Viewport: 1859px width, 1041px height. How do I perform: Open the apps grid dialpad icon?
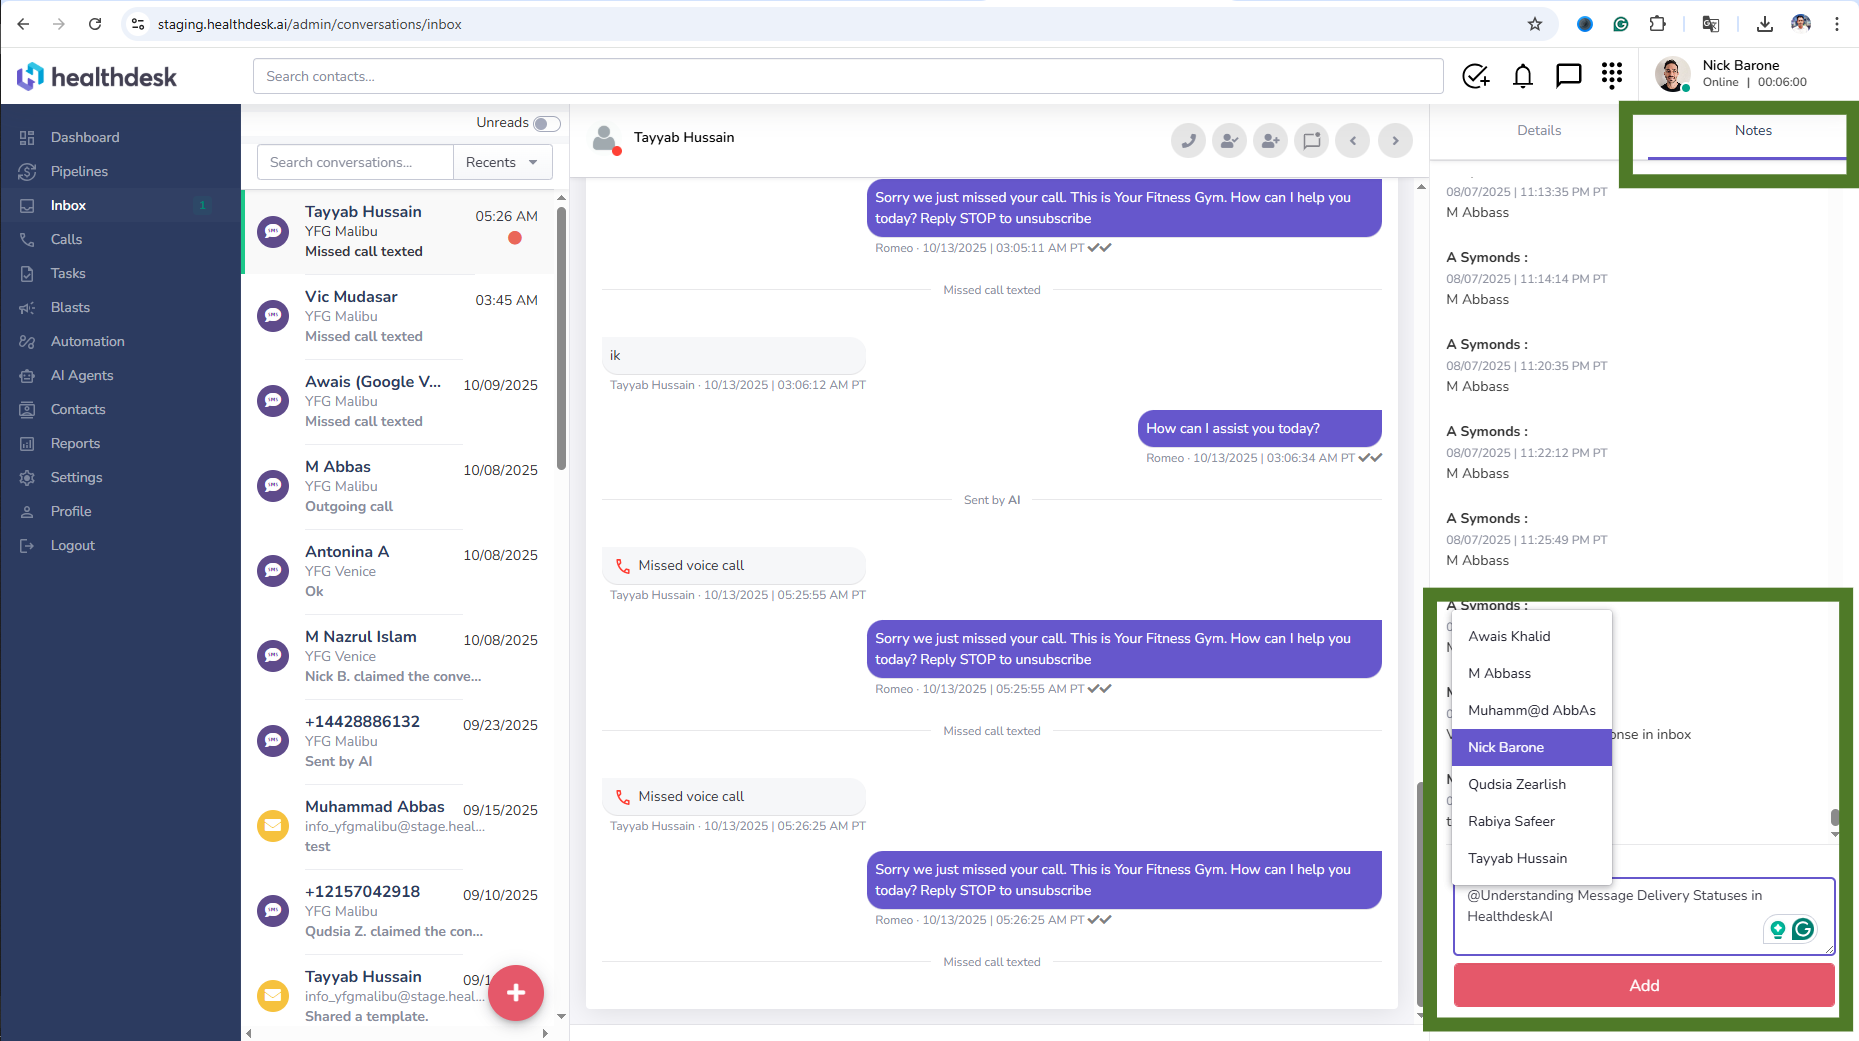pyautogui.click(x=1611, y=76)
